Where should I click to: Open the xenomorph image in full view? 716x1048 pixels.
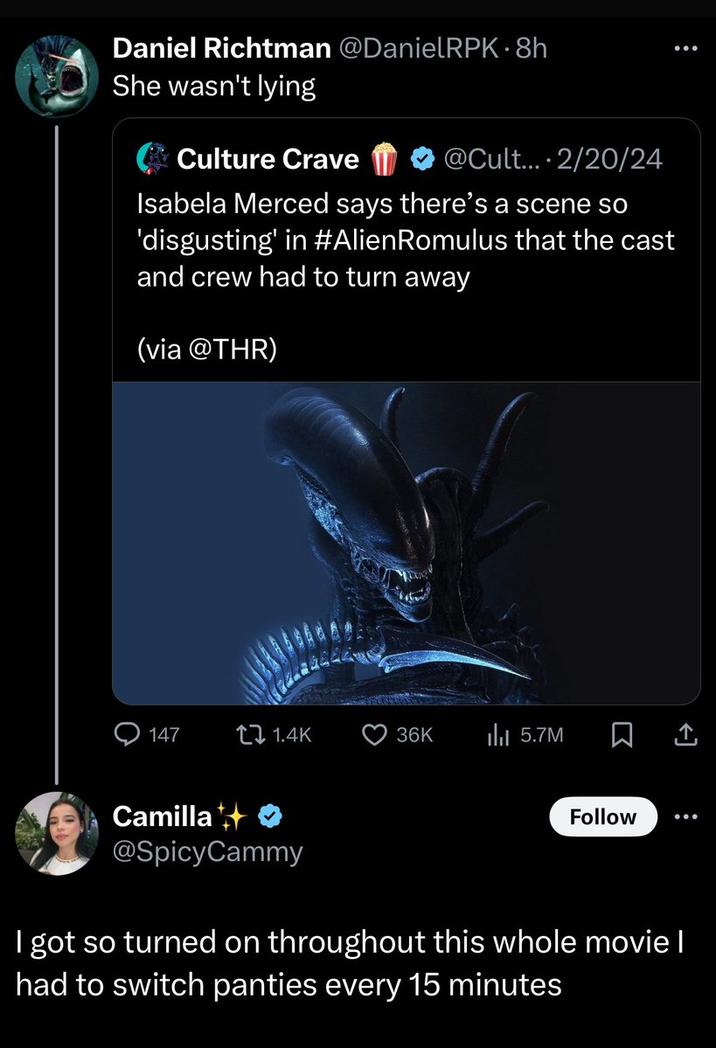[x=410, y=540]
